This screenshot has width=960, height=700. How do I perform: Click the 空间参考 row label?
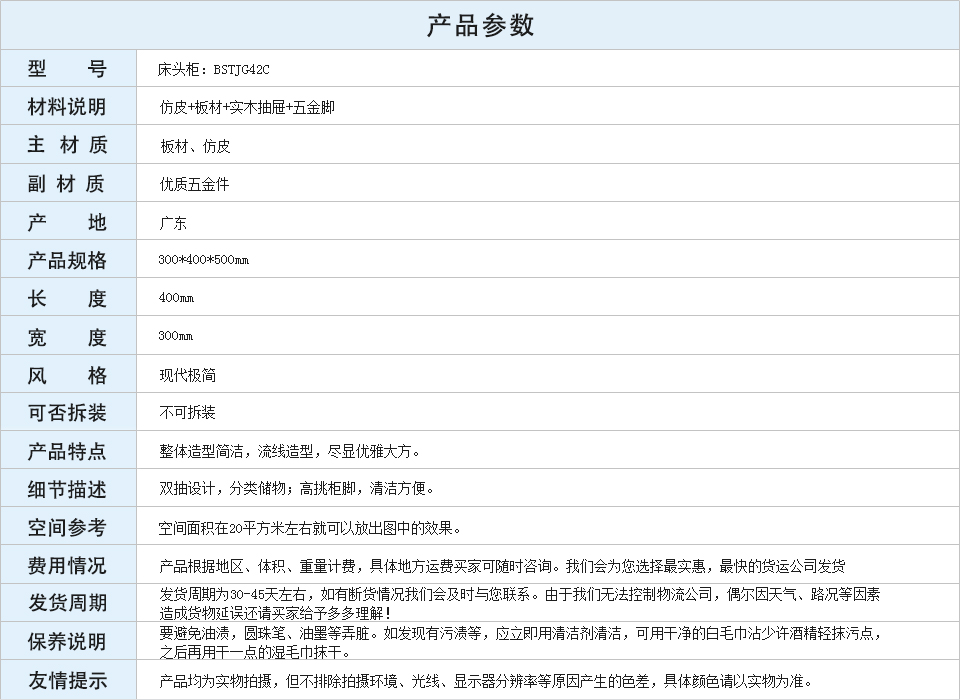coord(67,527)
